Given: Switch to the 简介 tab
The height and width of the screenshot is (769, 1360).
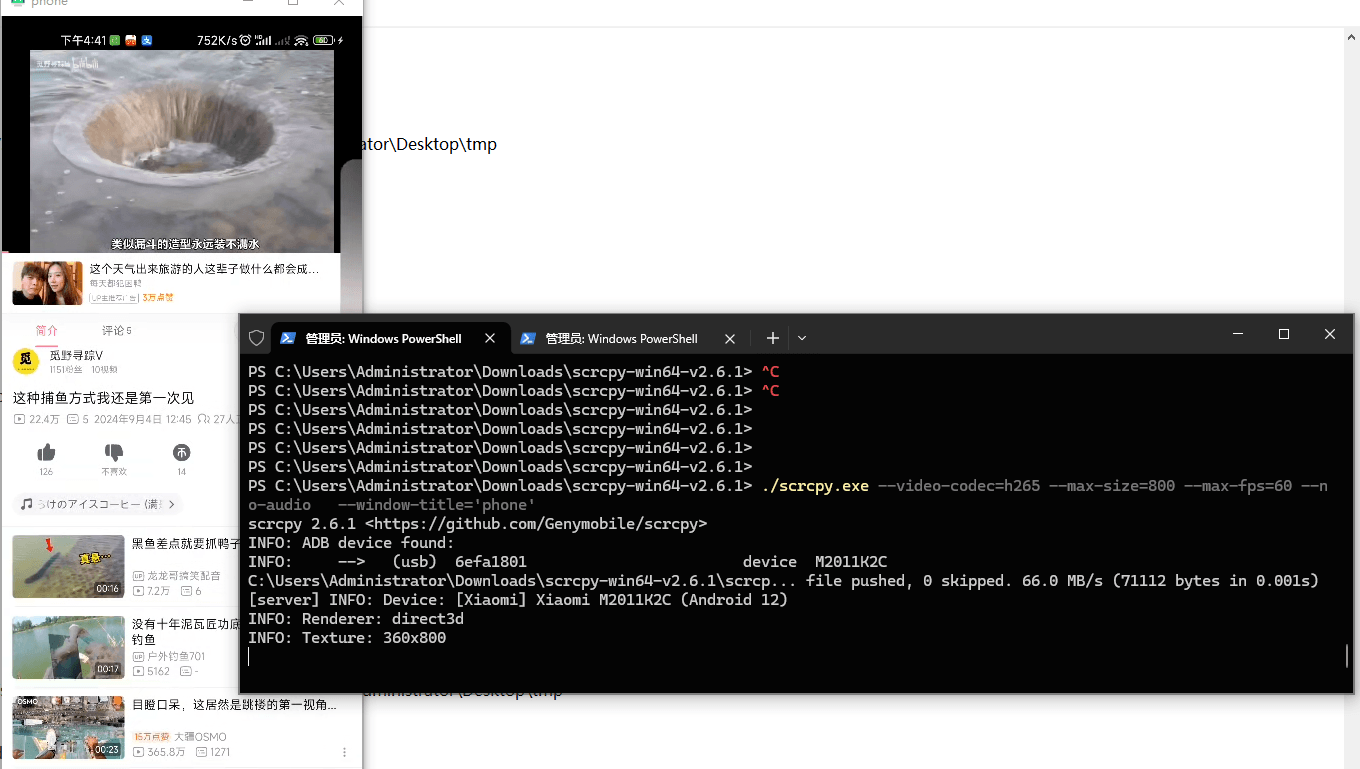Looking at the screenshot, I should pyautogui.click(x=47, y=330).
